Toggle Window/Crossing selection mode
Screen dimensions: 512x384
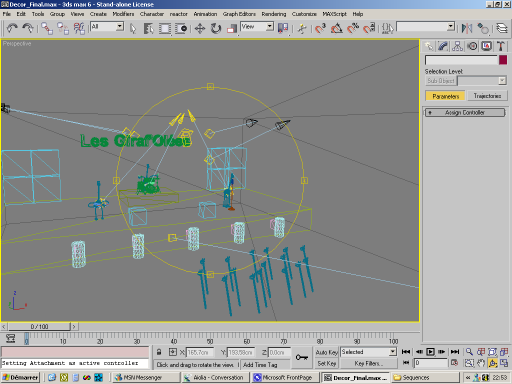181,28
